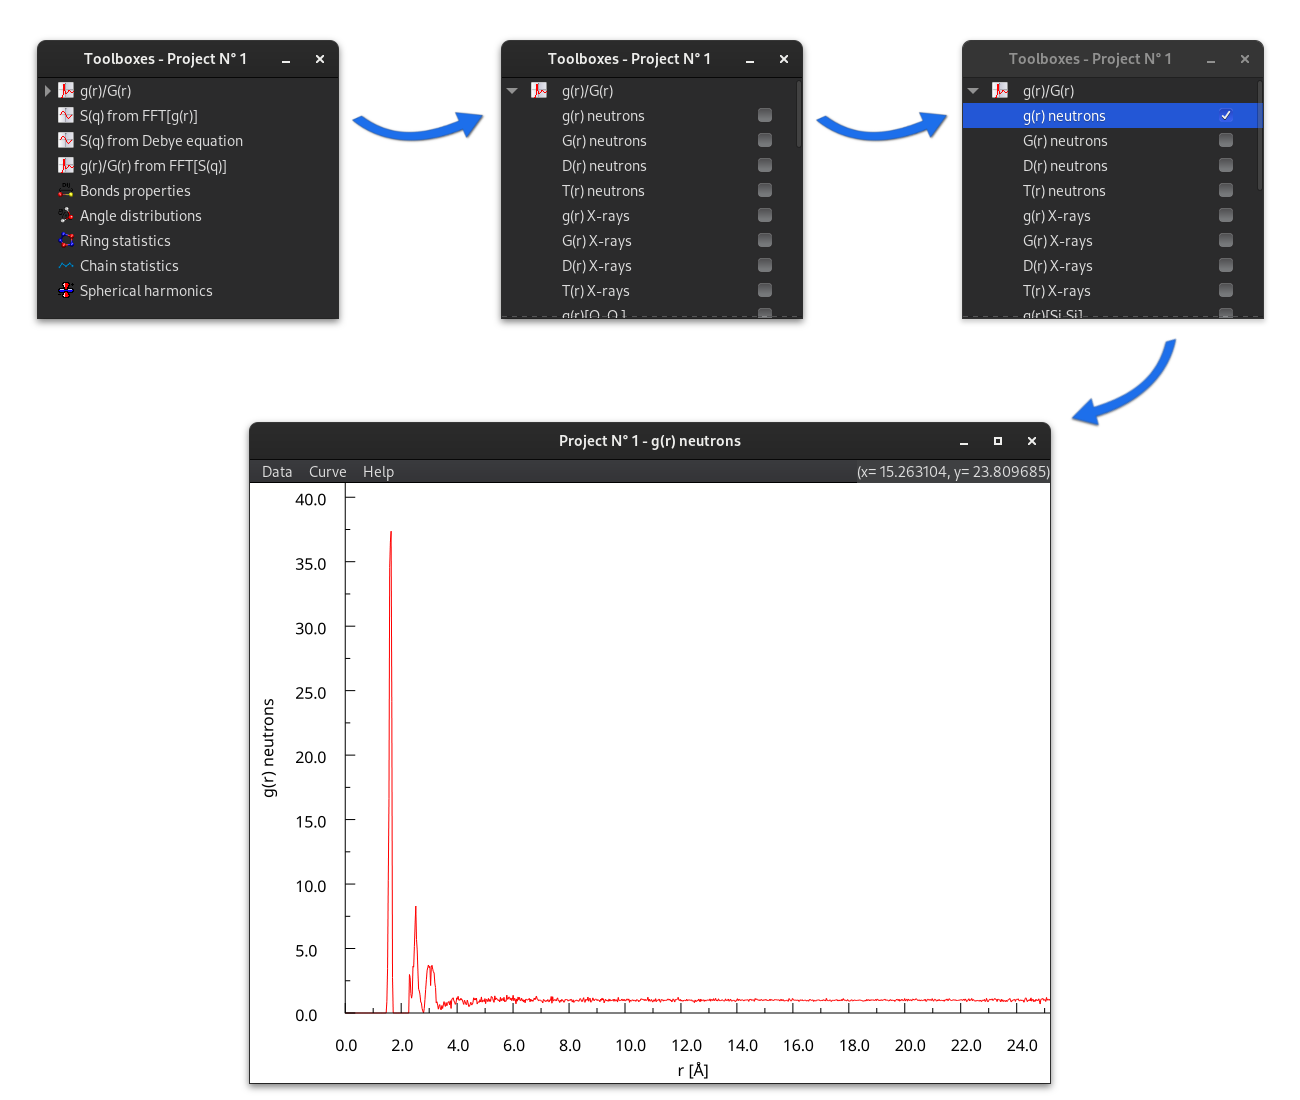
Task: Uncheck the selected g(r) neutrons checkbox
Action: pyautogui.click(x=1226, y=116)
